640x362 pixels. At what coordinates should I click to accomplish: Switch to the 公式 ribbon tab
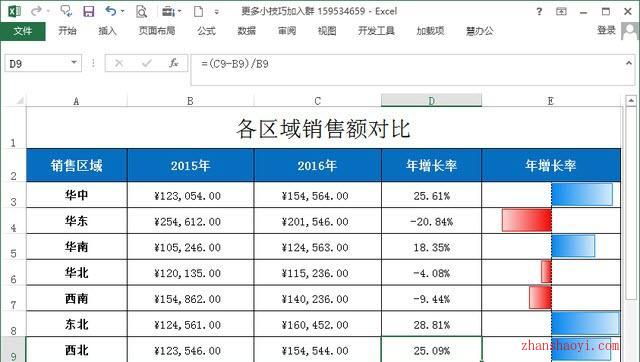[206, 31]
